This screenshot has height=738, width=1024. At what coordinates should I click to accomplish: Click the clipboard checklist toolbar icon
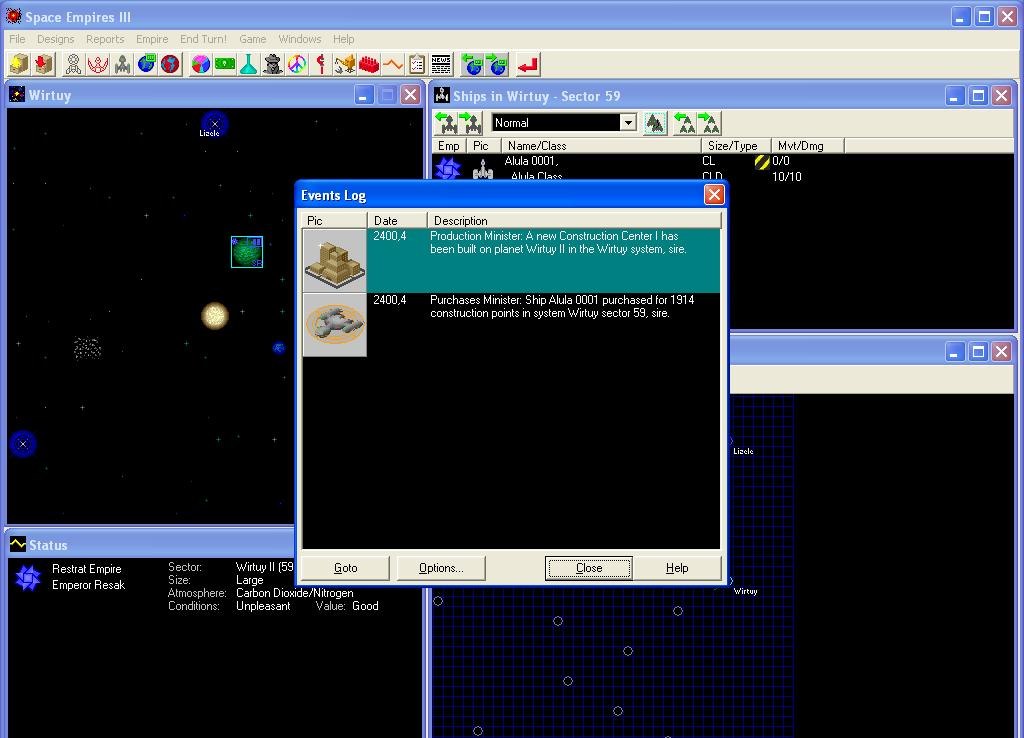coord(417,64)
